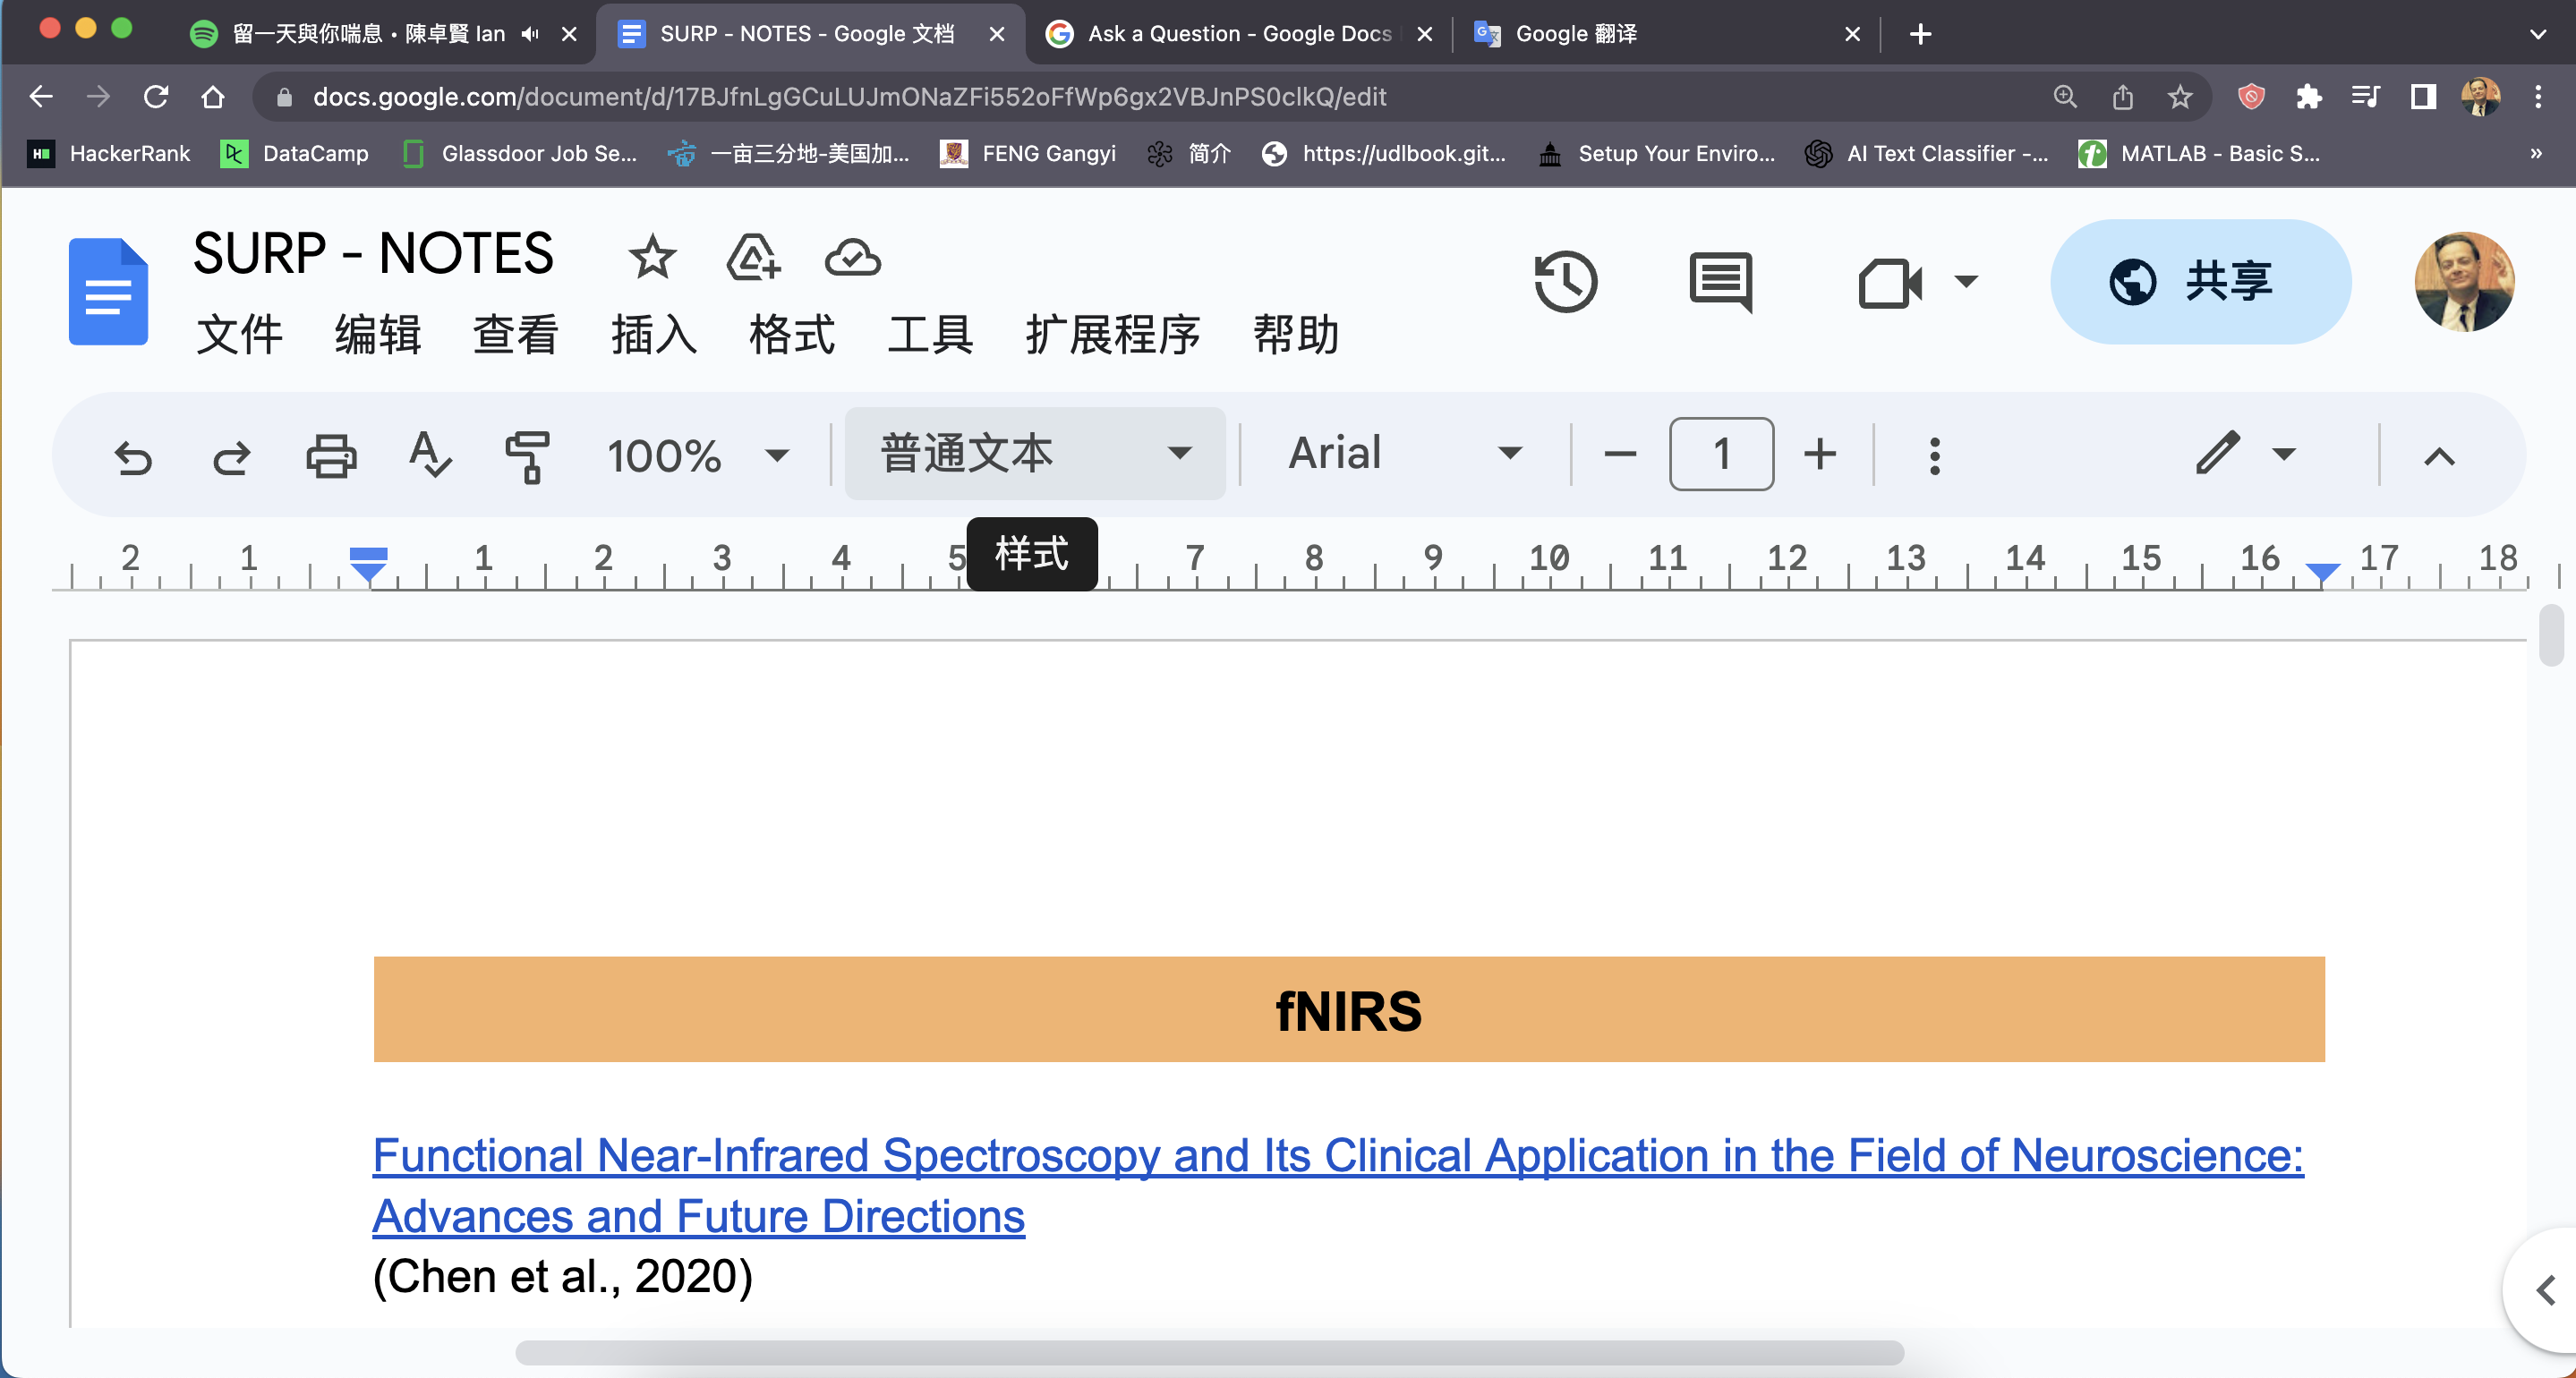
Task: Click the Print icon
Action: (331, 456)
